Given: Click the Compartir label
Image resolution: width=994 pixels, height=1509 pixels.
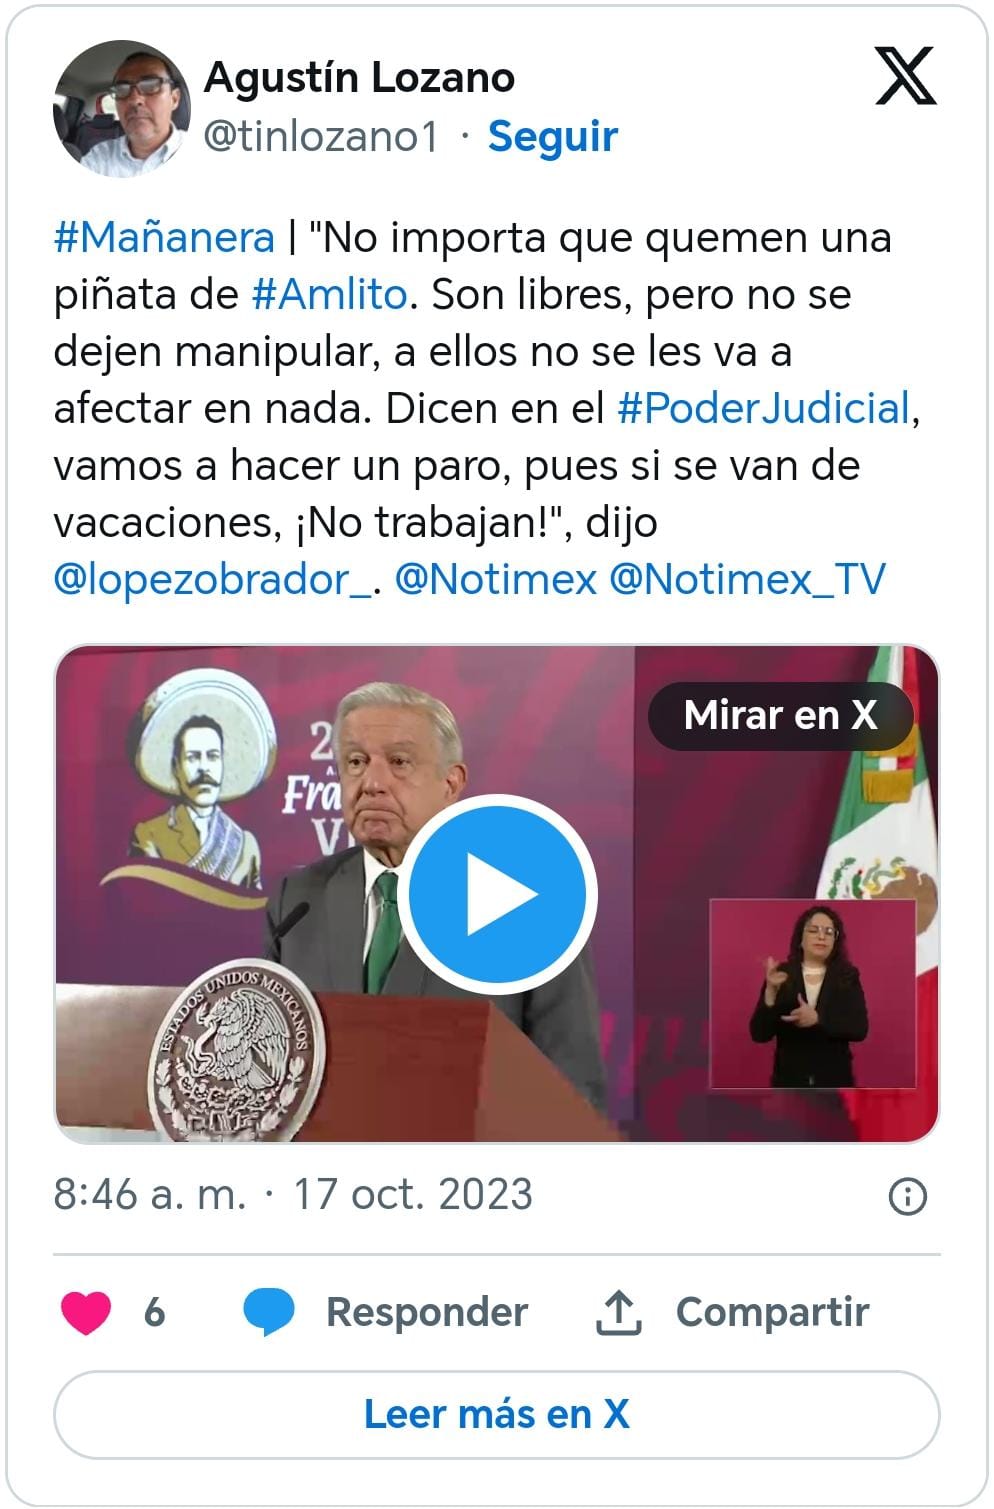Looking at the screenshot, I should pos(772,1312).
